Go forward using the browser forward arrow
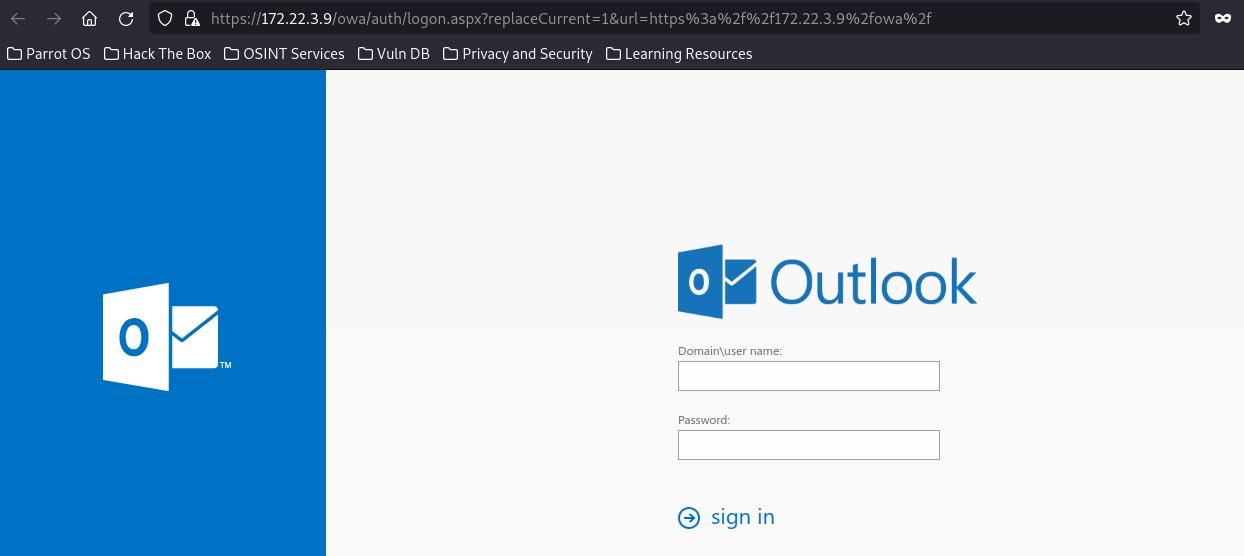This screenshot has width=1244, height=556. point(54,18)
